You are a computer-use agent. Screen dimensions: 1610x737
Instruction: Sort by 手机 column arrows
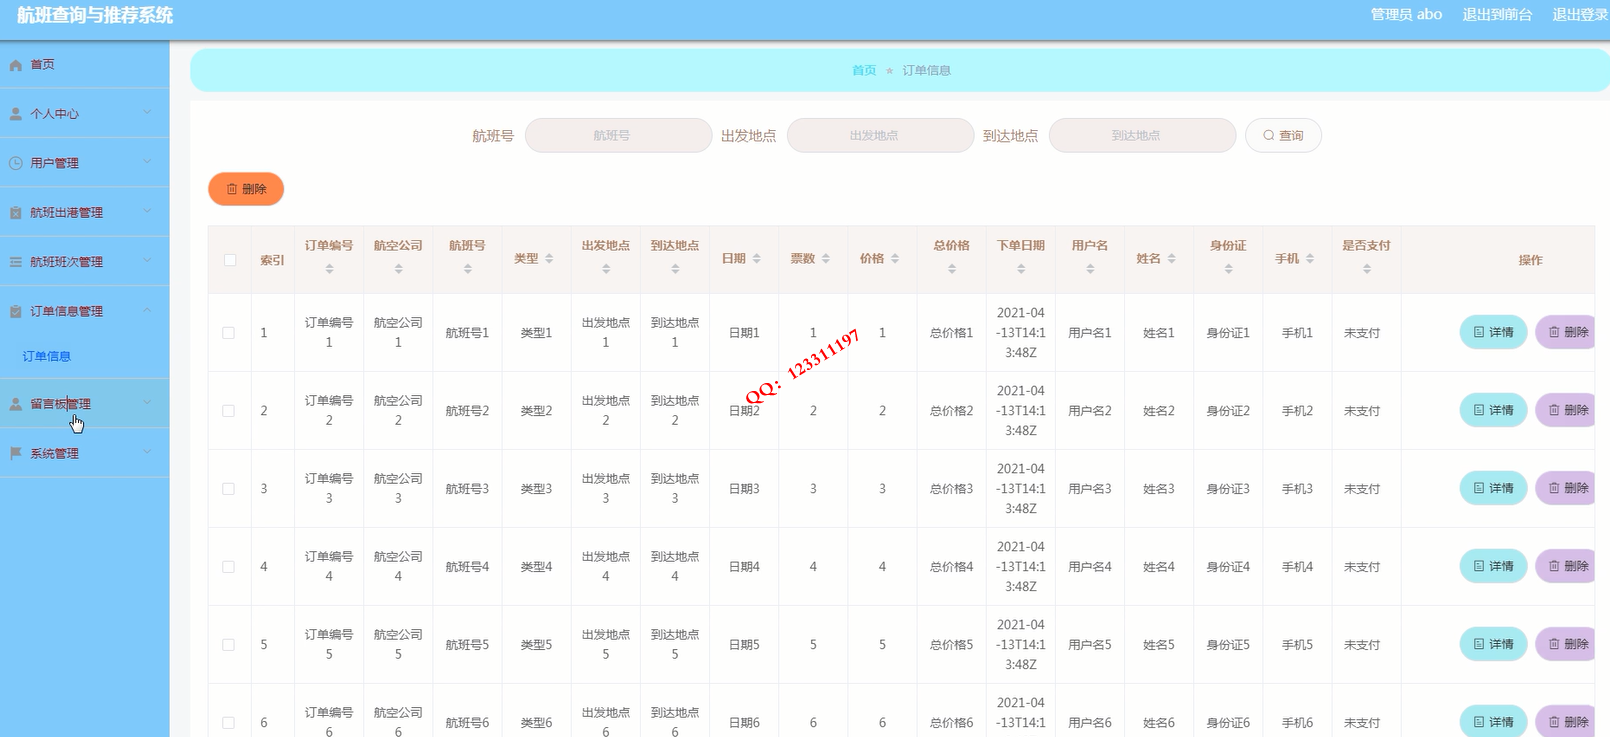click(1310, 259)
